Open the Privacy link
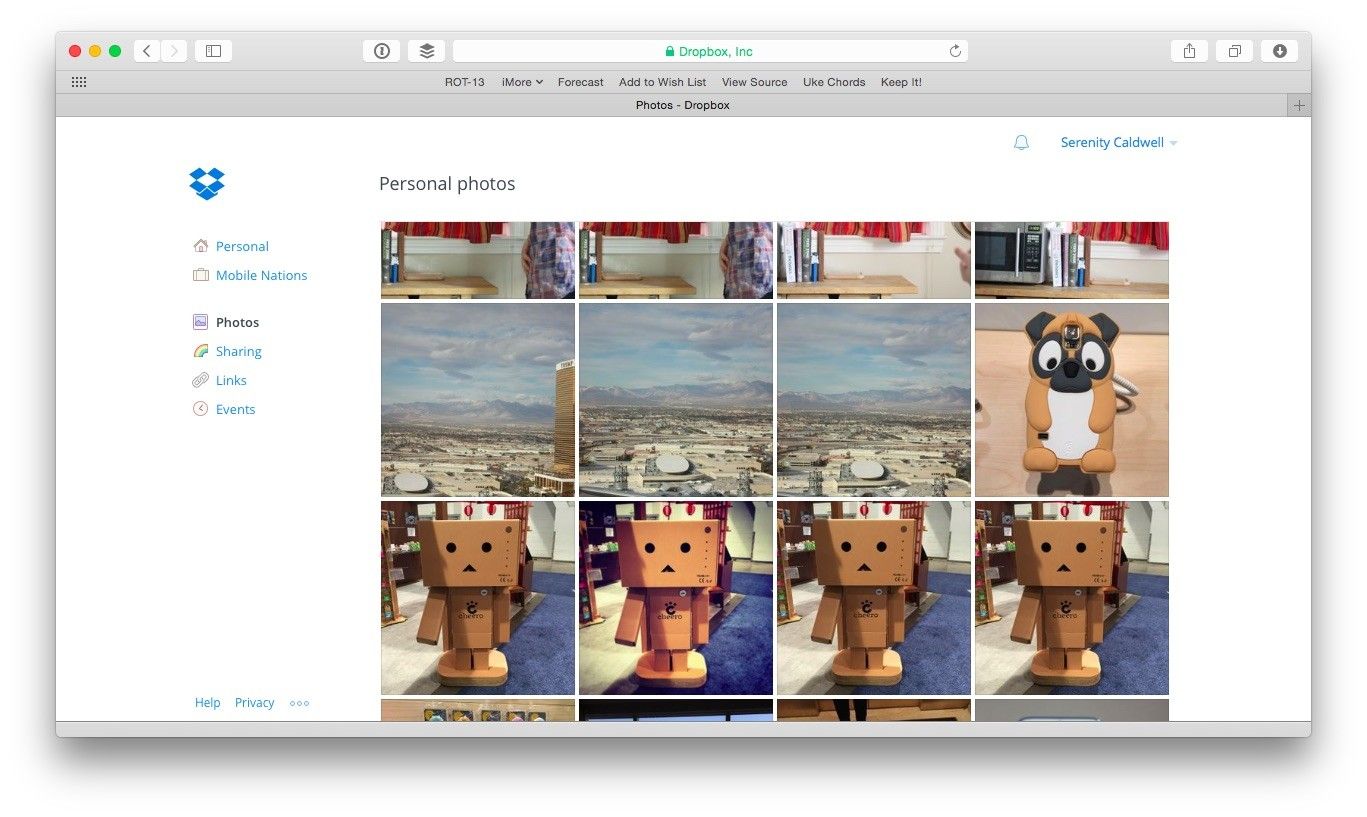1367x817 pixels. (x=254, y=703)
